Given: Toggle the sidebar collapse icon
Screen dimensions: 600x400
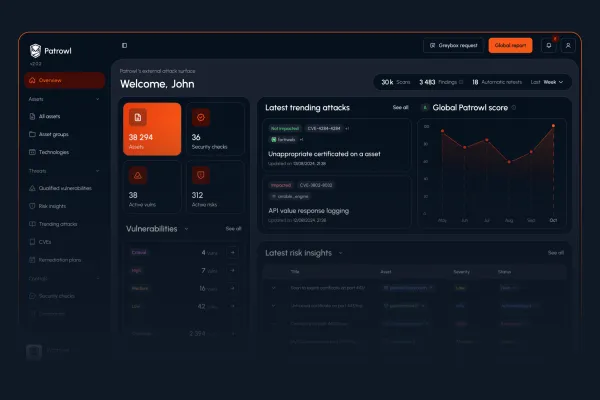Looking at the screenshot, I should click(124, 45).
